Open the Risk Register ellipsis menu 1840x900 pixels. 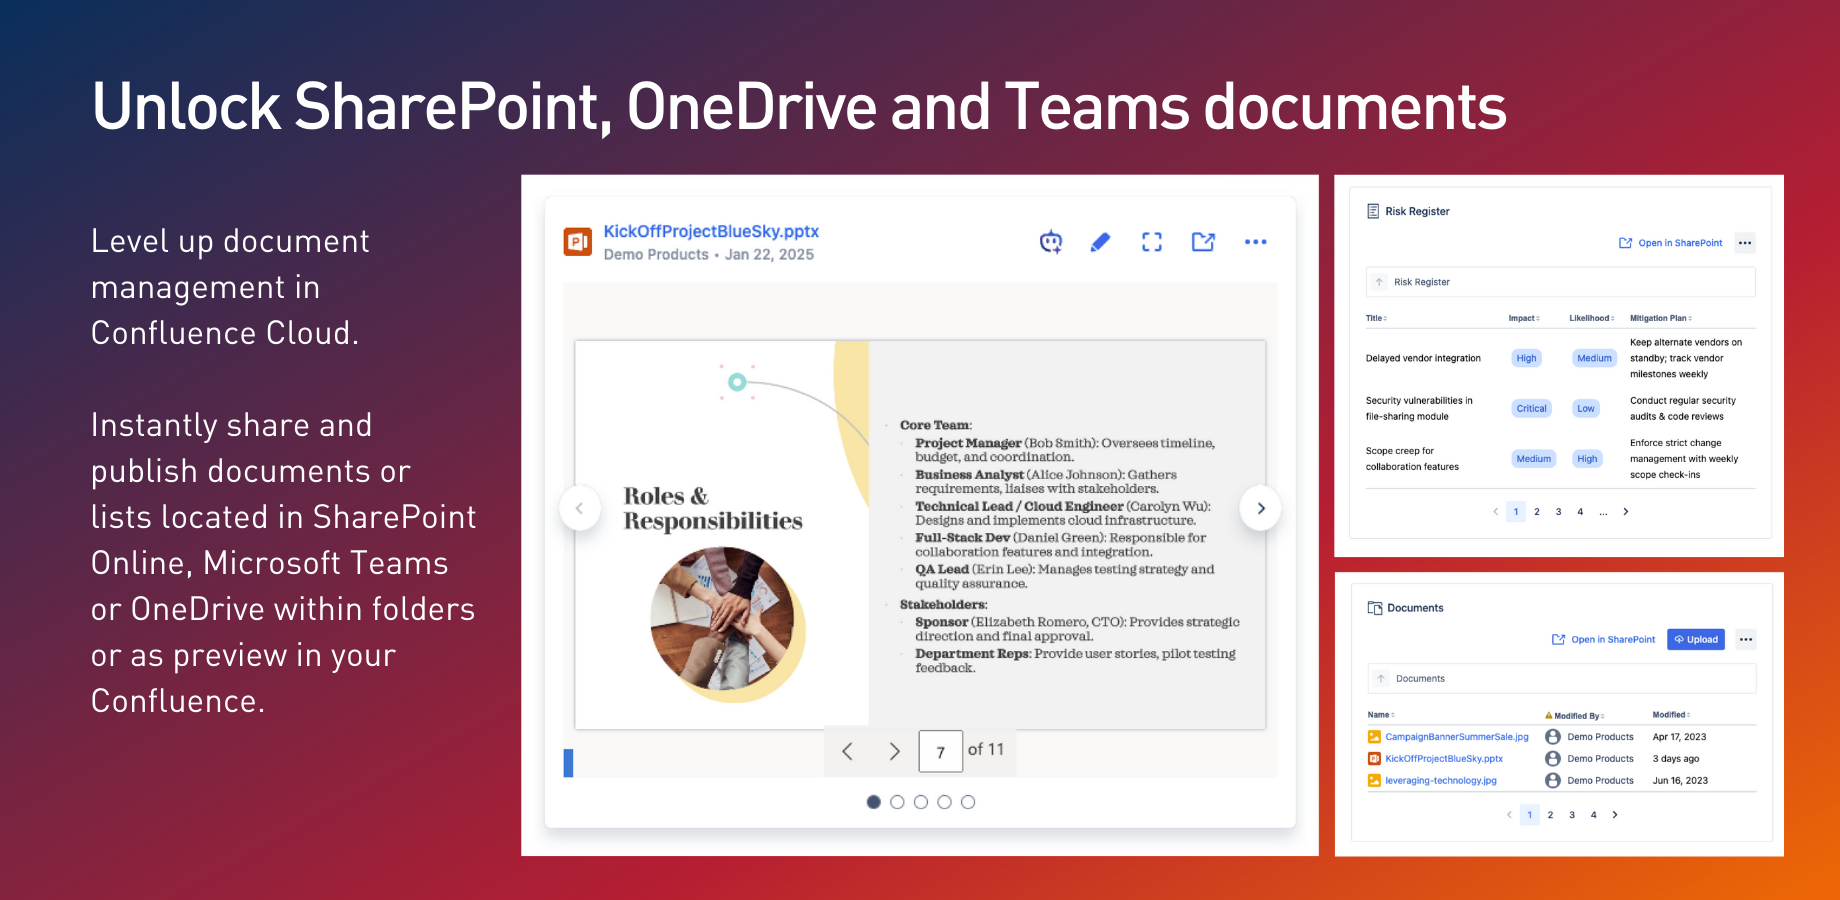1745,242
